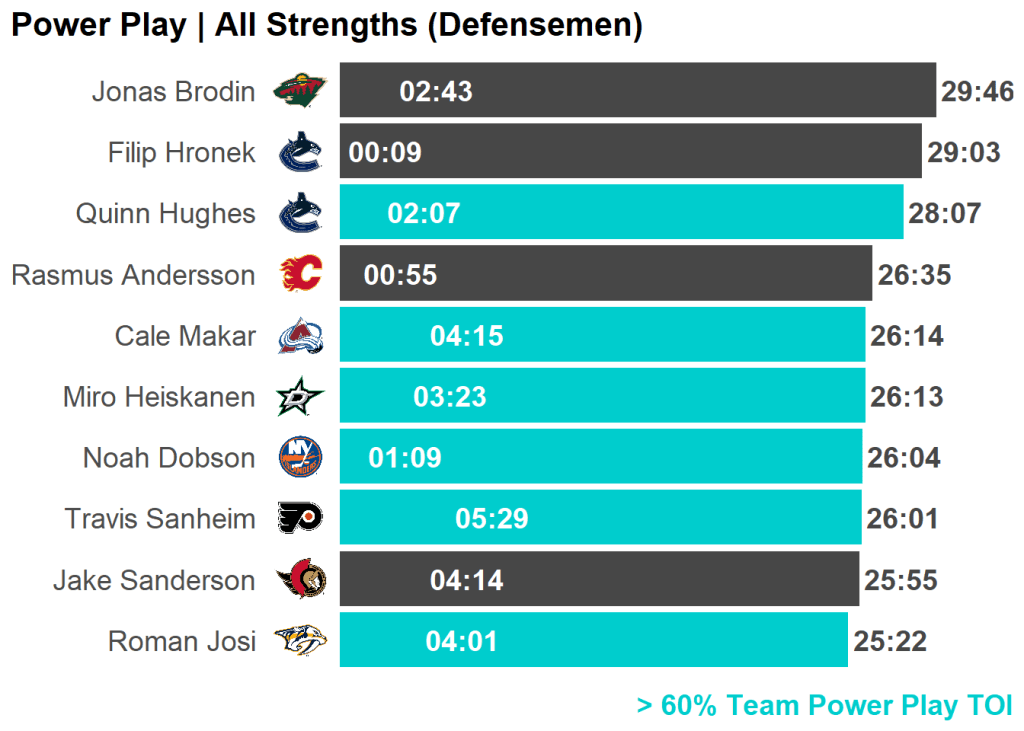This screenshot has height=731, width=1024.
Task: Select the Ottawa Senators logo icon
Action: 300,580
